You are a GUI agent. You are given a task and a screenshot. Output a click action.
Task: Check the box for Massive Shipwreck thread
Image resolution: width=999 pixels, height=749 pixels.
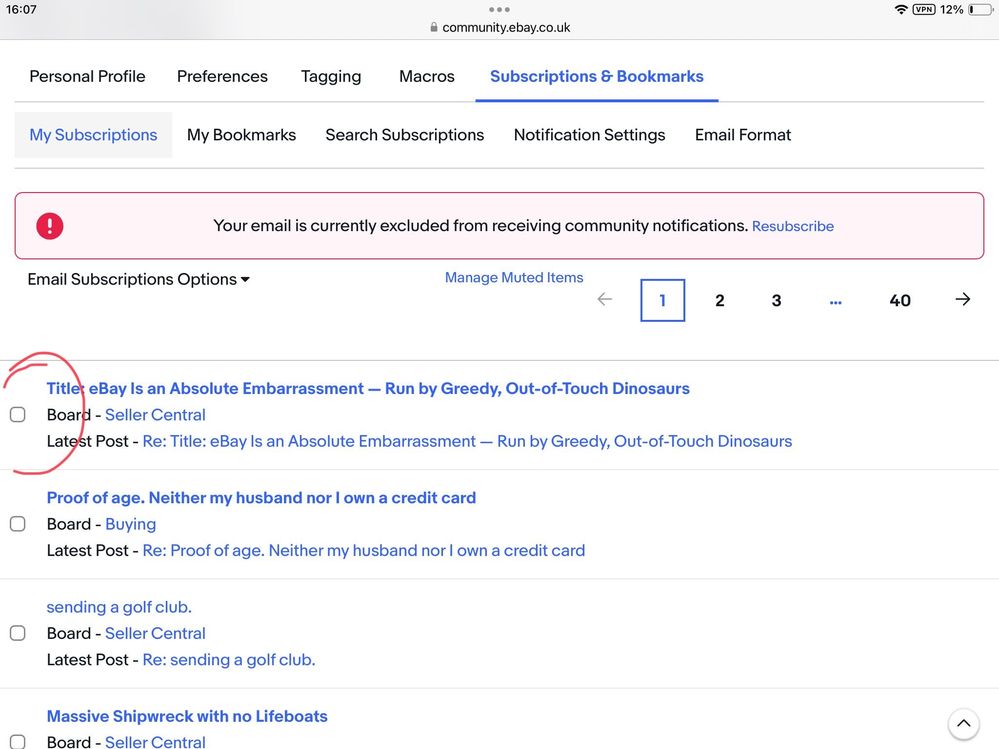pos(18,742)
